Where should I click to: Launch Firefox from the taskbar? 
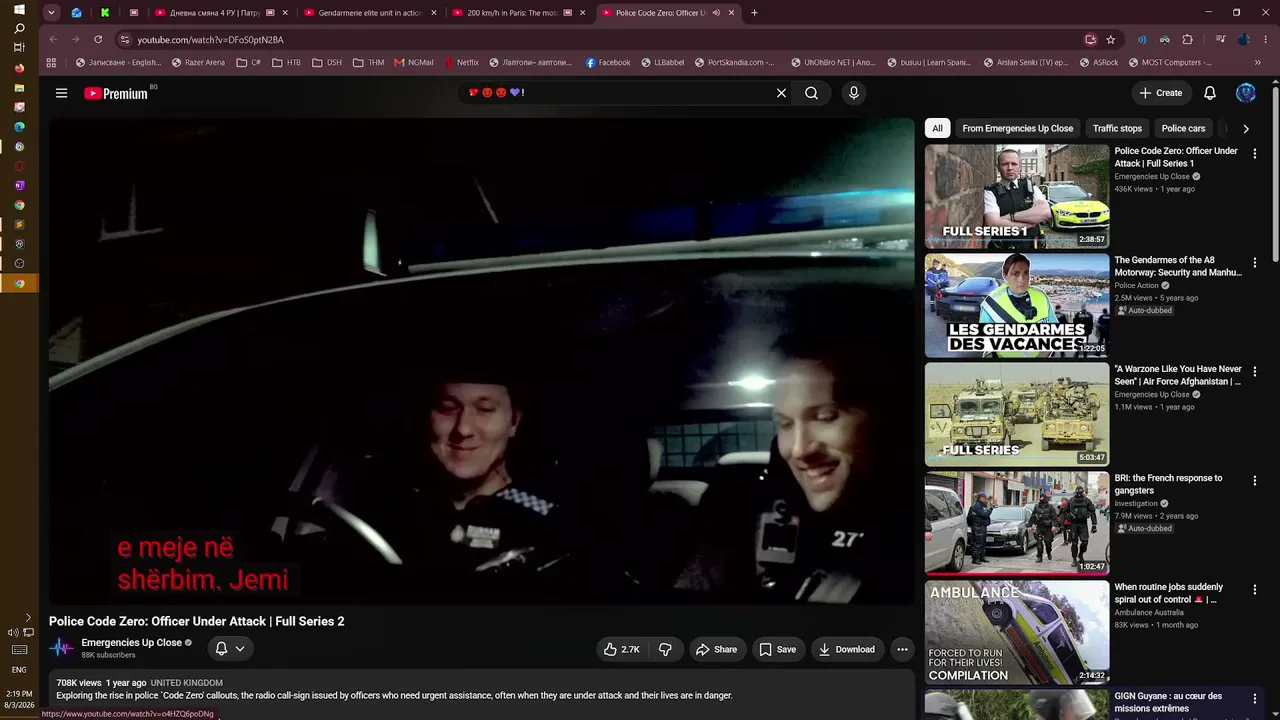(19, 68)
